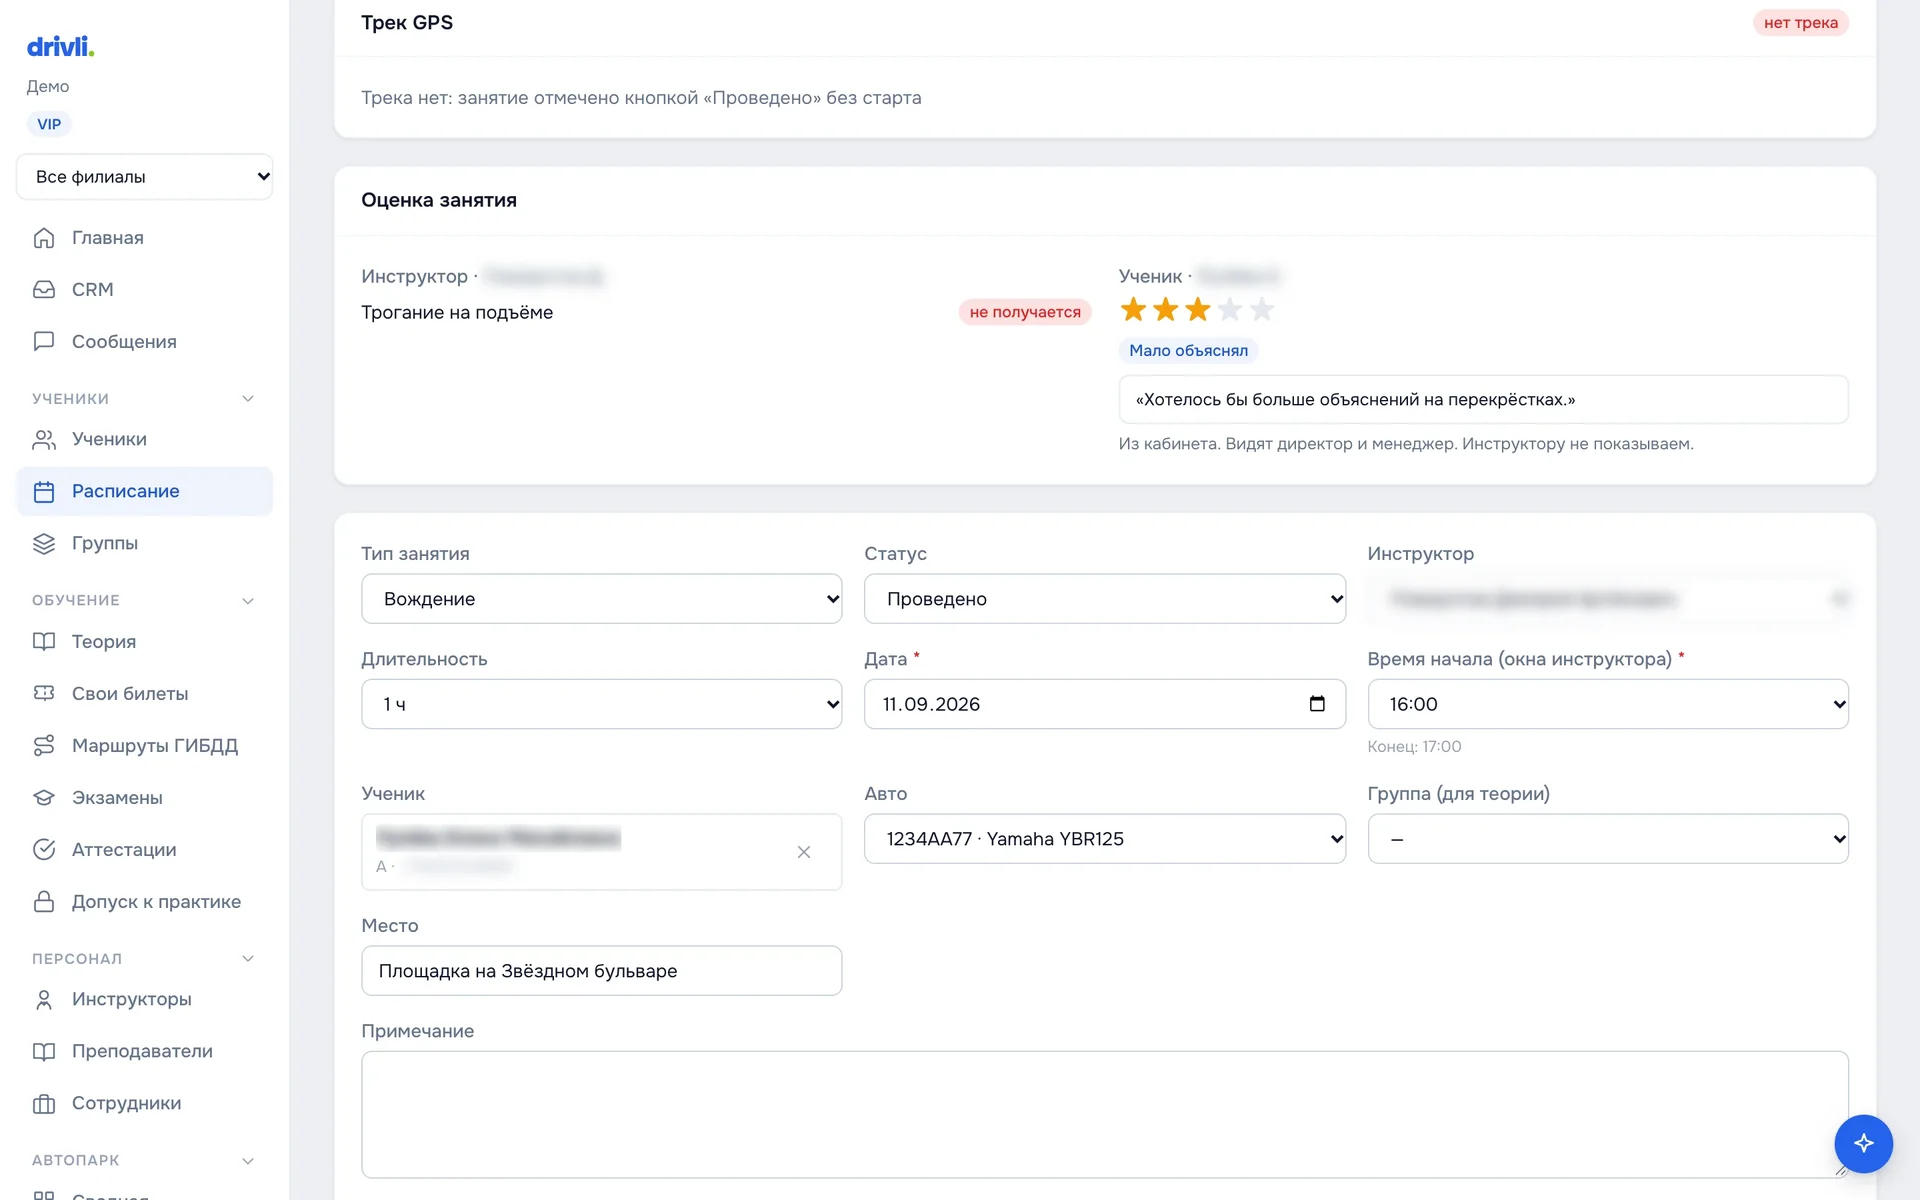Collapse the УЧЕНИКИ sidebar section
This screenshot has width=1920, height=1200.
[x=248, y=399]
